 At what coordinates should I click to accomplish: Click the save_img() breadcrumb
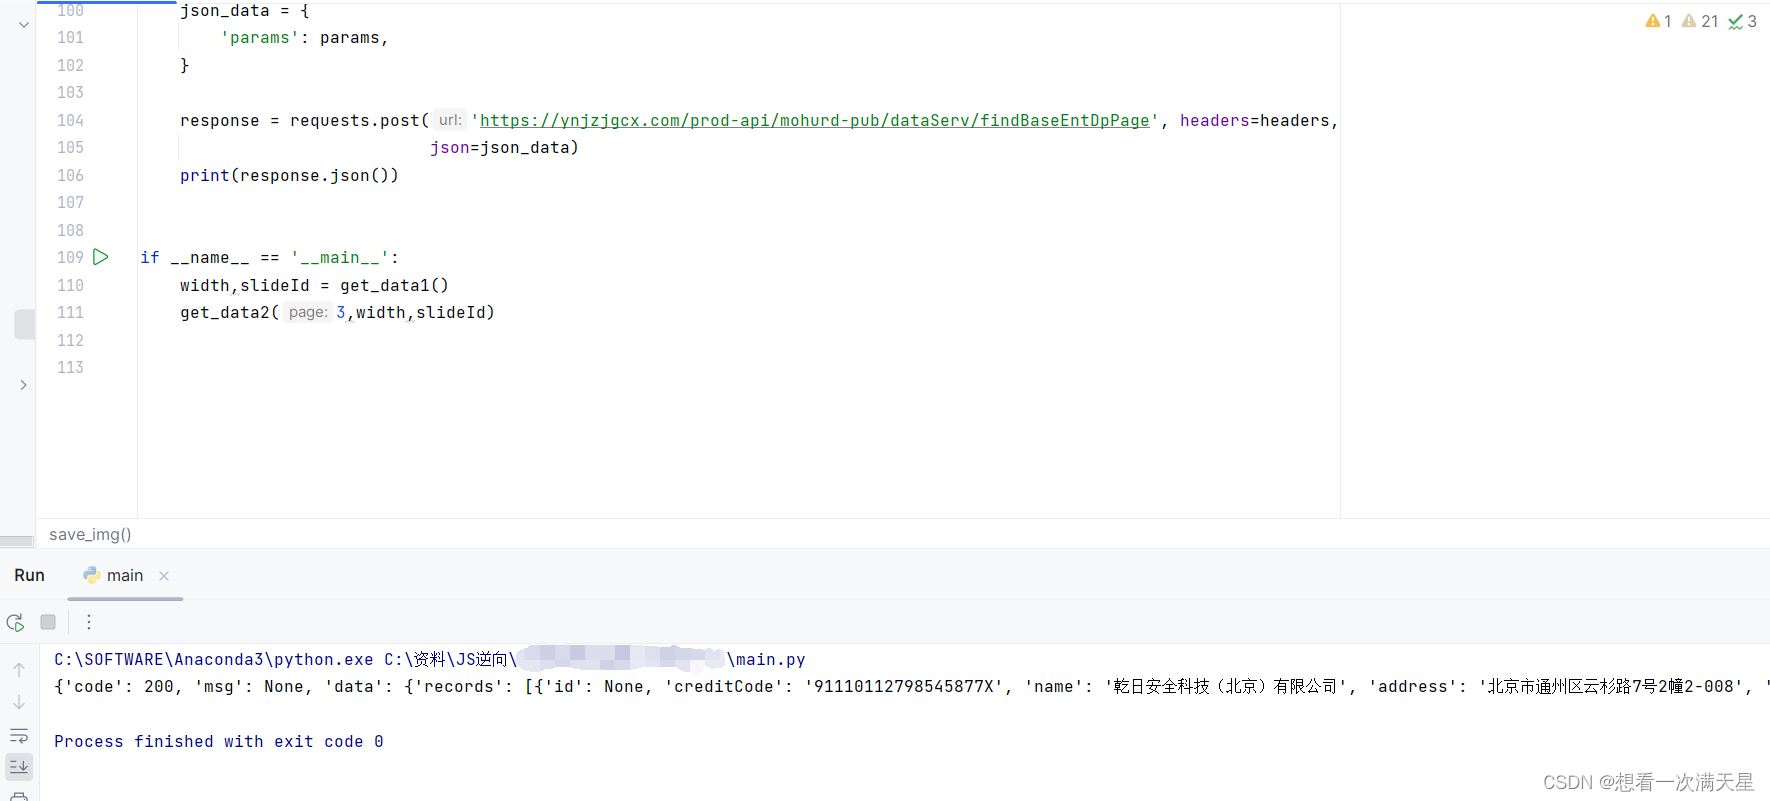pos(90,534)
